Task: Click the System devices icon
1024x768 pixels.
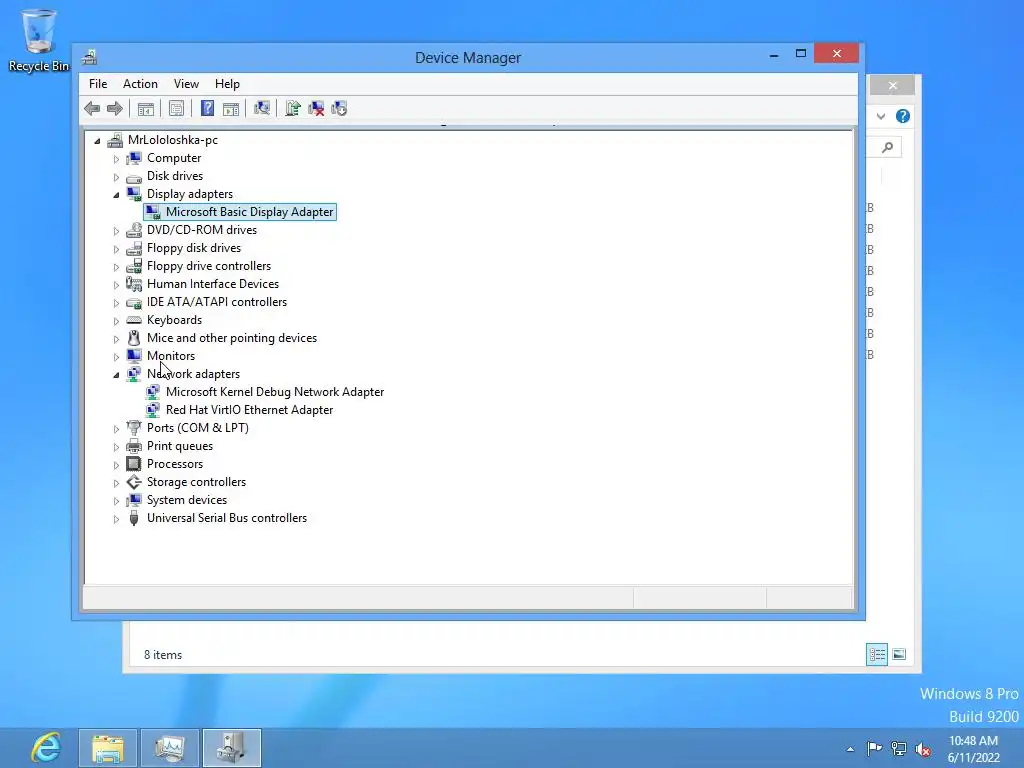Action: coord(134,500)
